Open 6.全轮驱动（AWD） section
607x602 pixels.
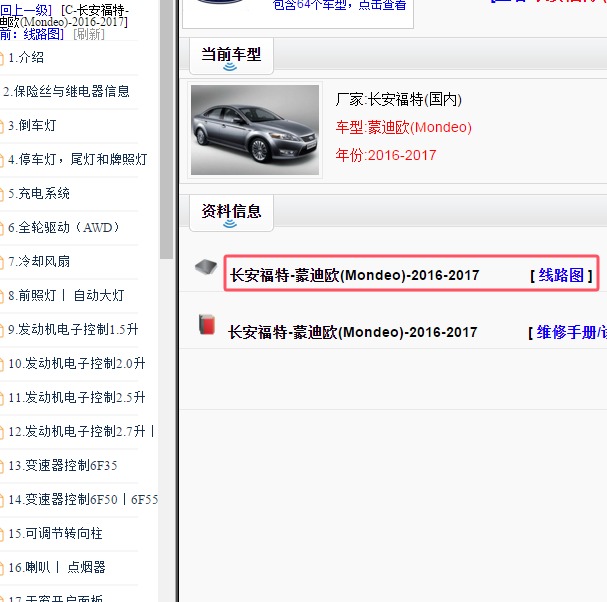pyautogui.click(x=64, y=228)
